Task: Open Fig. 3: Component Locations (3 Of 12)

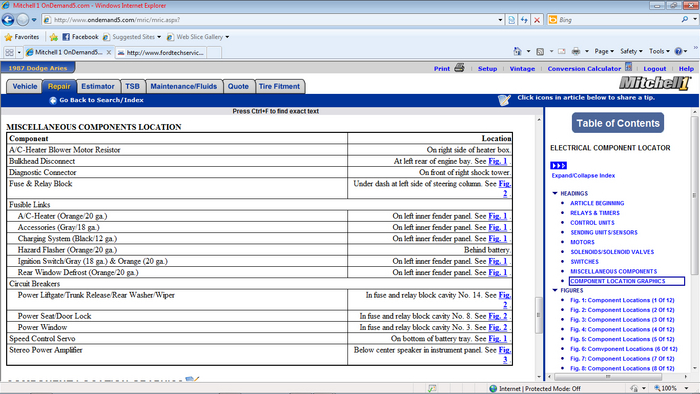Action: (x=622, y=320)
